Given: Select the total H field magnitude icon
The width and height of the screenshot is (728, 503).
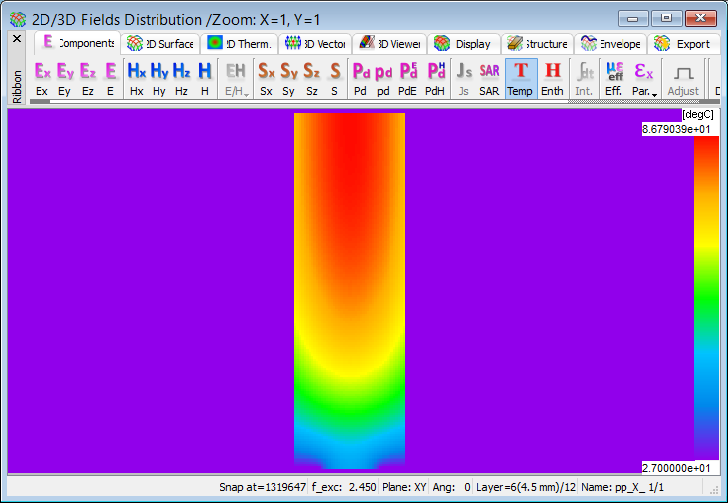Looking at the screenshot, I should (204, 78).
